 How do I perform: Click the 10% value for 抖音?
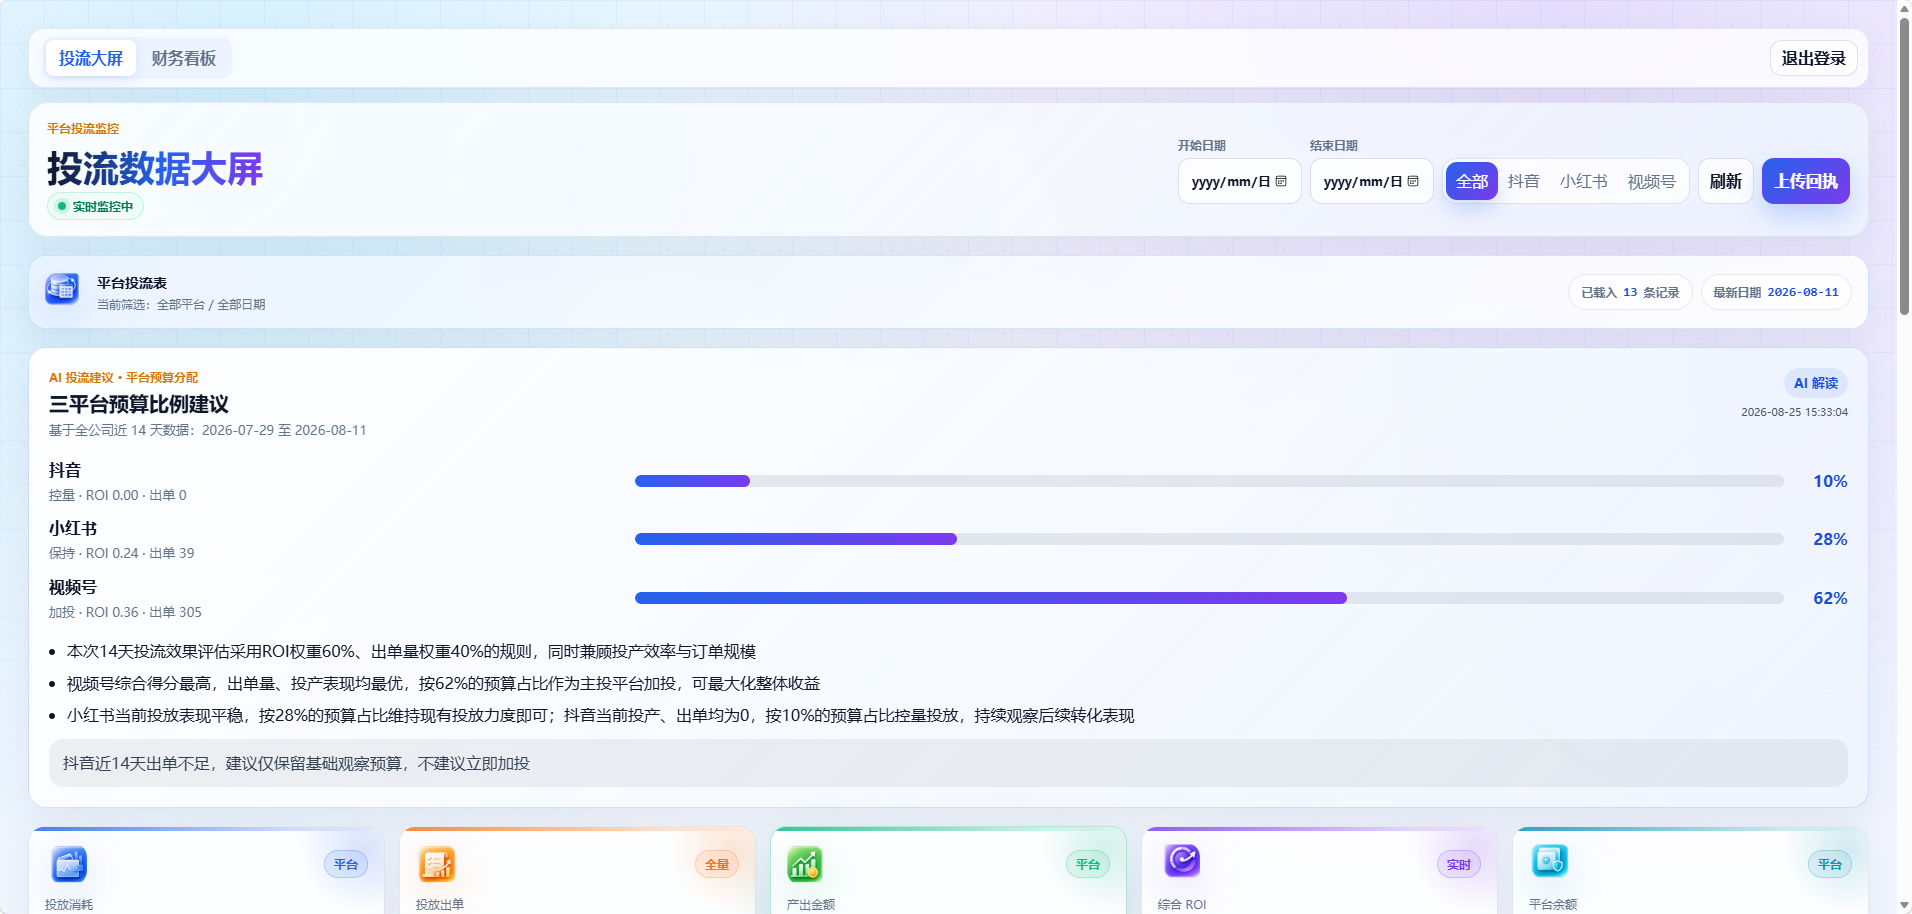[x=1830, y=481]
